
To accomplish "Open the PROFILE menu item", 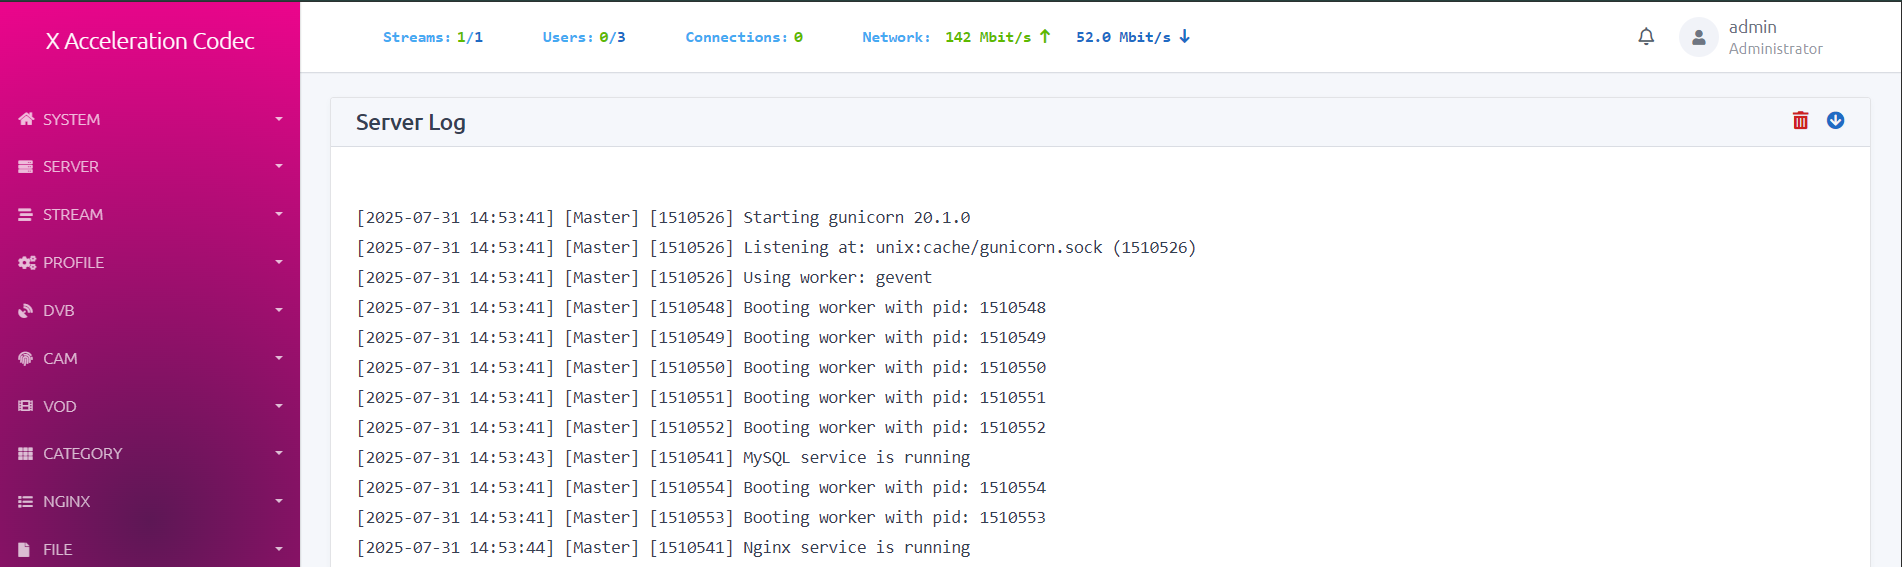I will click(x=150, y=263).
